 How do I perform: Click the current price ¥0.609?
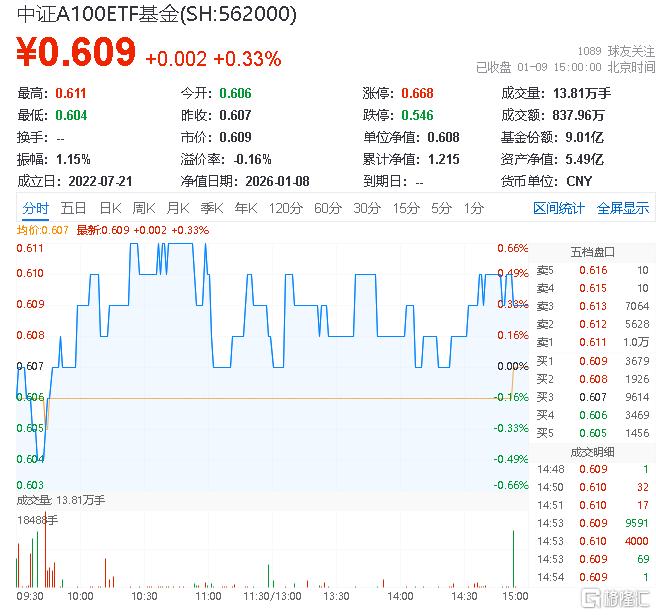(76, 52)
